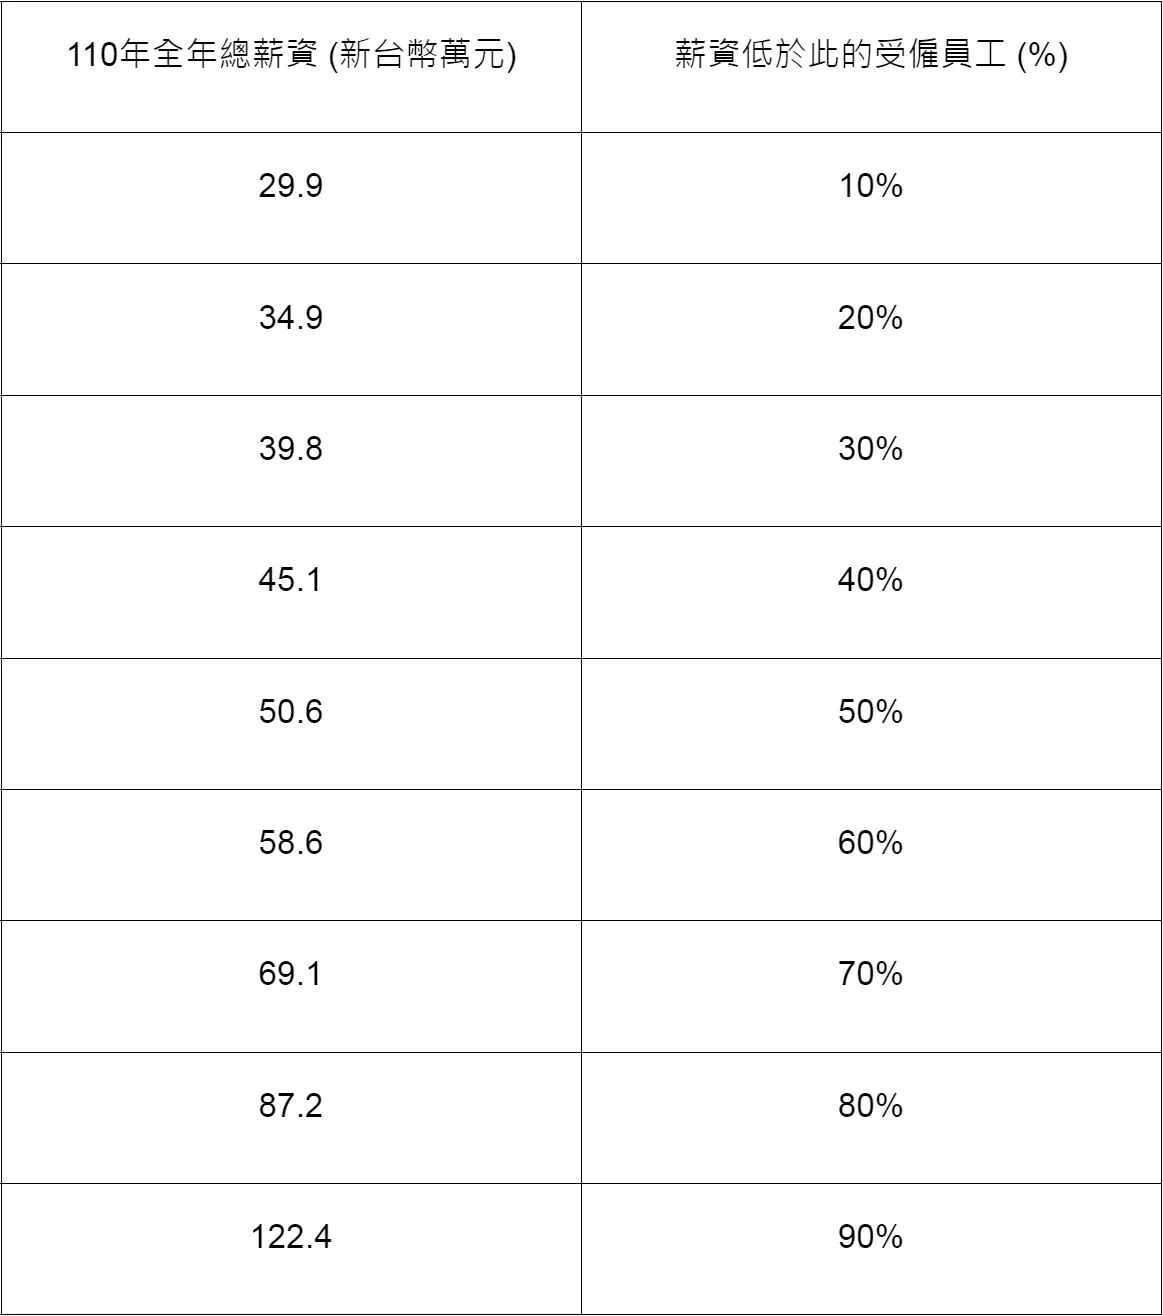Select the 40% percentage cell
This screenshot has width=1163, height=1316.
coord(871,592)
